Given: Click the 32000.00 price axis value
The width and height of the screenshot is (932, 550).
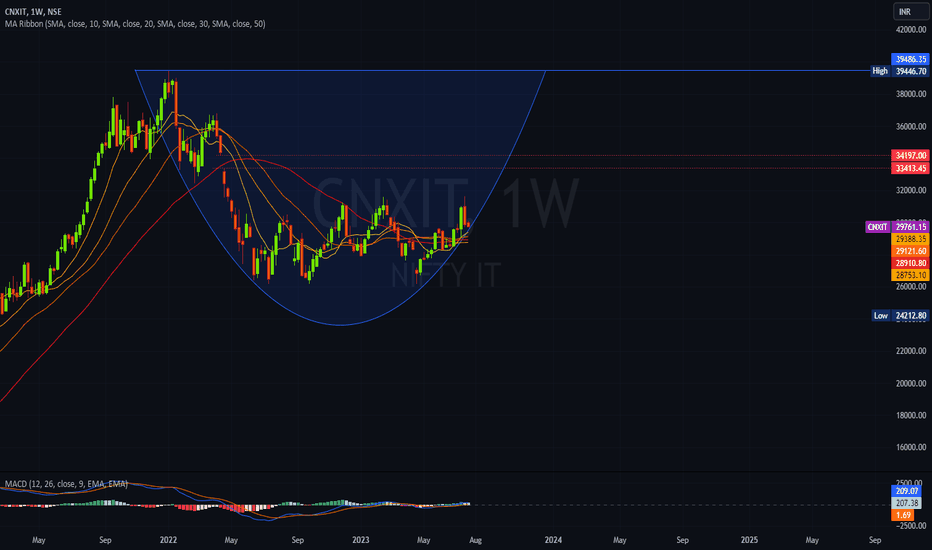Looking at the screenshot, I should click(911, 190).
